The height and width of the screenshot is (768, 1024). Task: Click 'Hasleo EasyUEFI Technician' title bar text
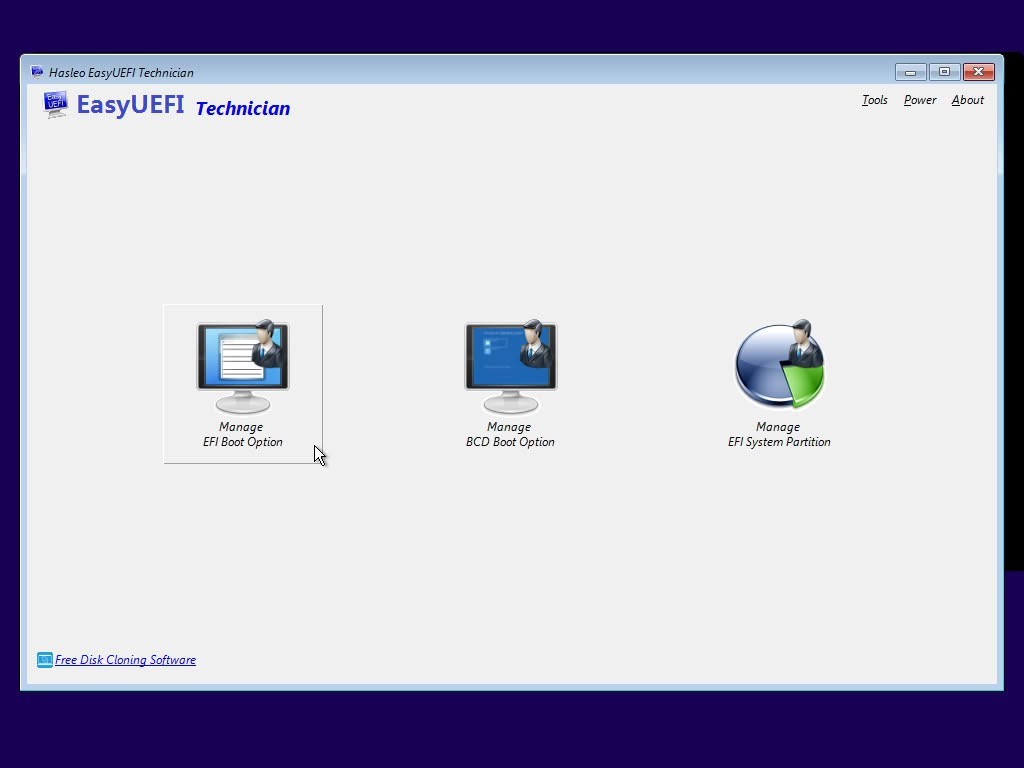tap(121, 72)
